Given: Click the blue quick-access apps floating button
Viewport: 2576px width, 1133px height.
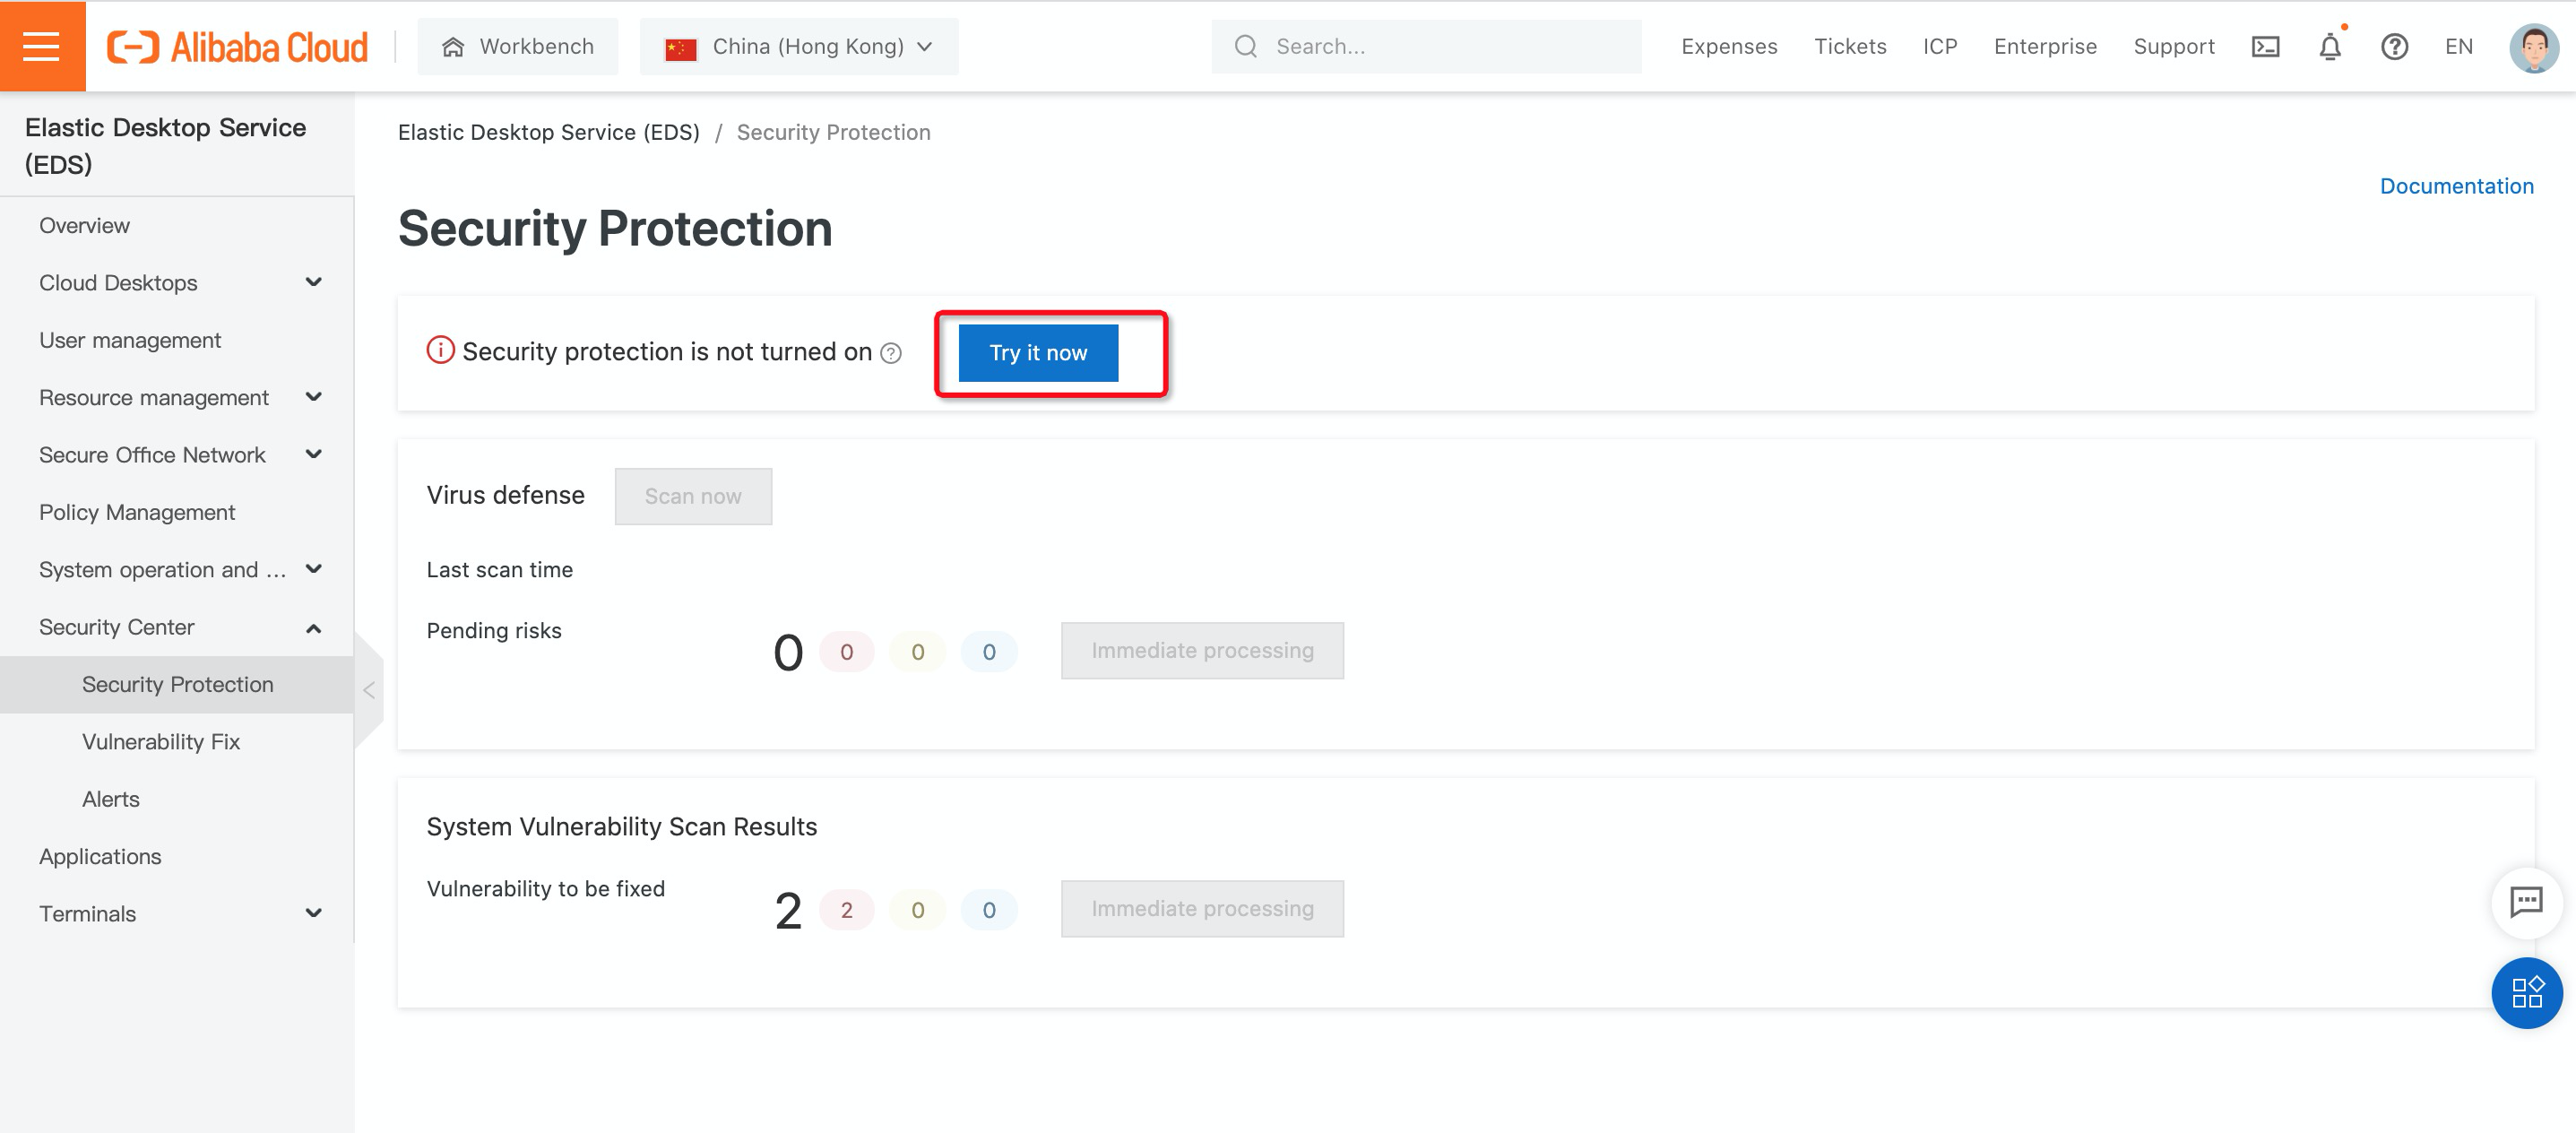Looking at the screenshot, I should click(x=2526, y=993).
